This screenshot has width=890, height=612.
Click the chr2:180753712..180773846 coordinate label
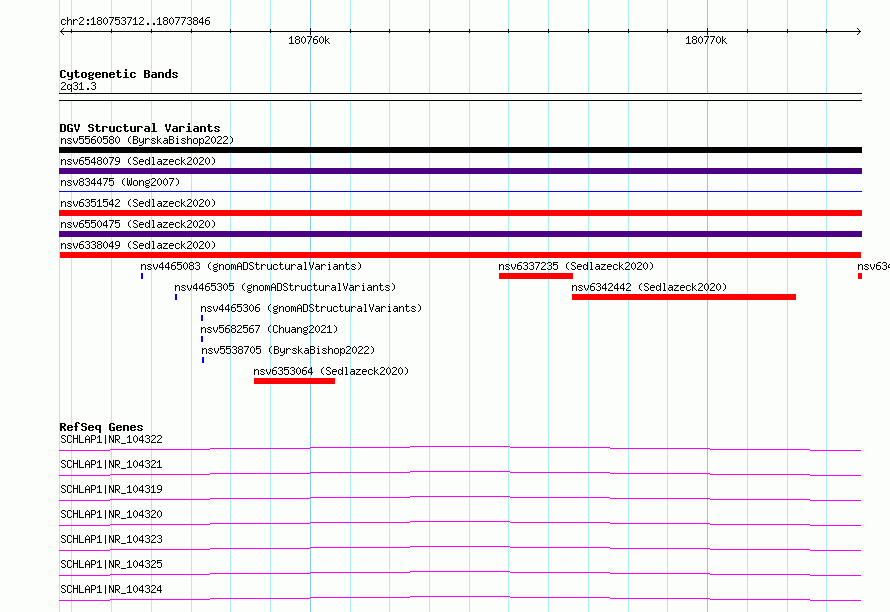pos(135,21)
